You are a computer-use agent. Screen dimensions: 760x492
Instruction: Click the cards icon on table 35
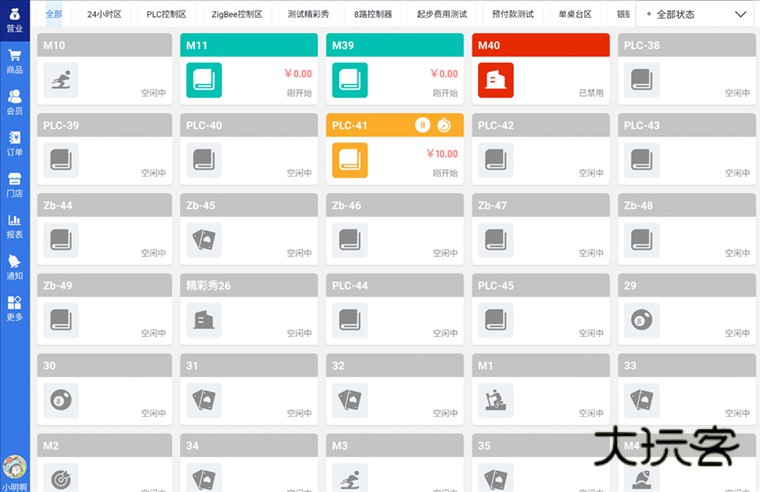click(x=496, y=477)
